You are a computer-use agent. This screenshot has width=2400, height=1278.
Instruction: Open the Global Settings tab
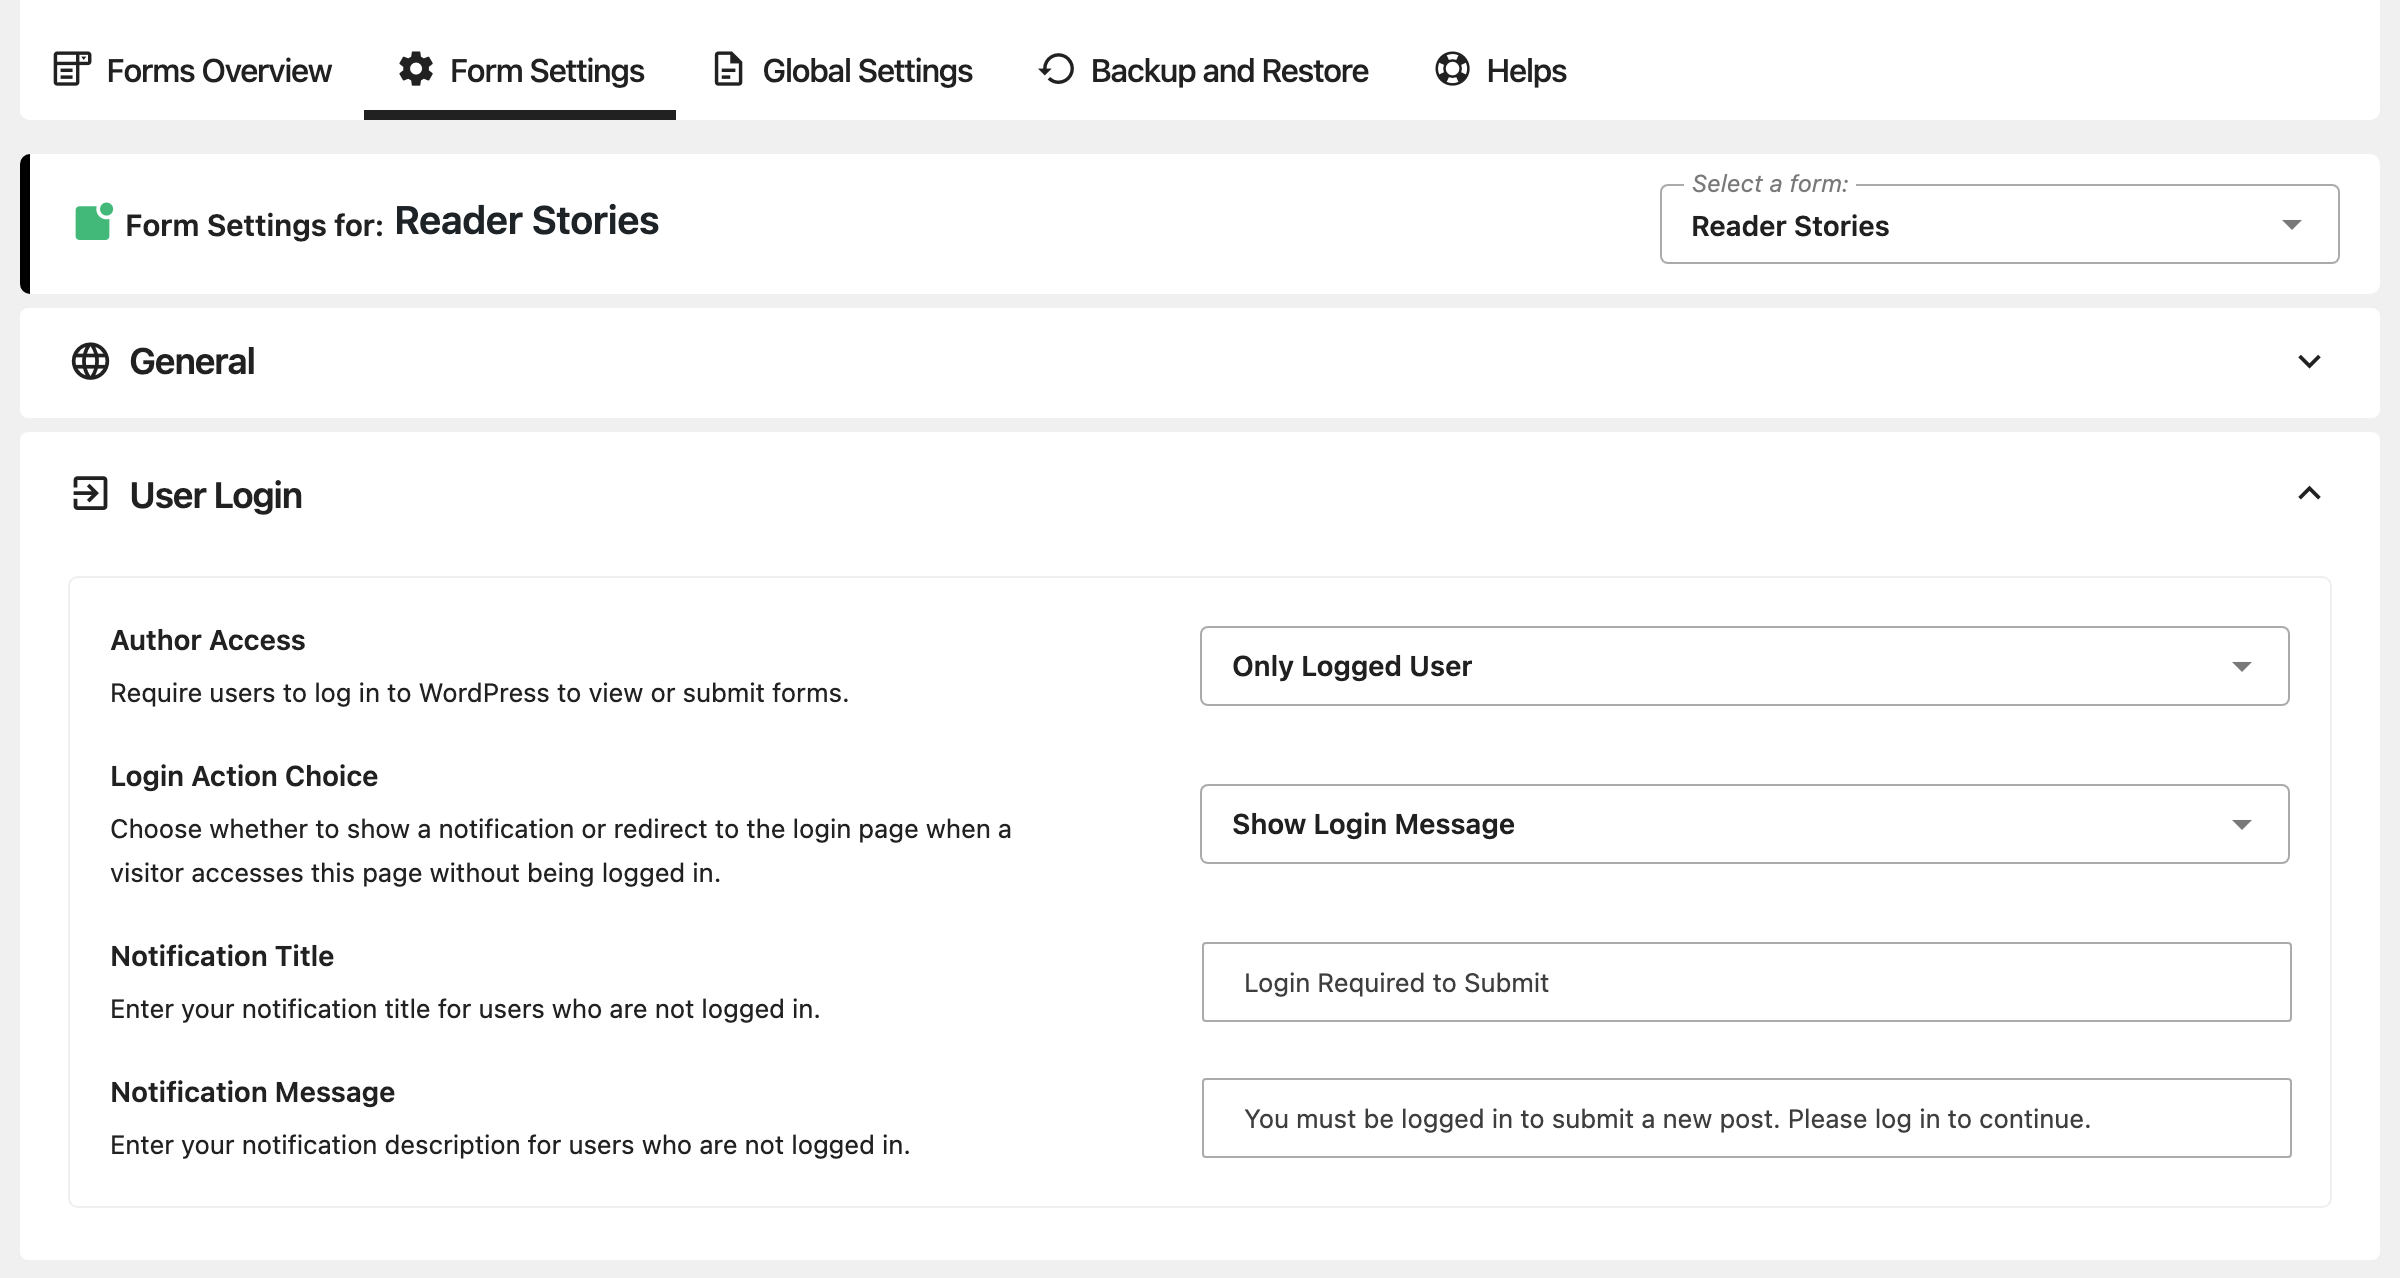pyautogui.click(x=842, y=70)
